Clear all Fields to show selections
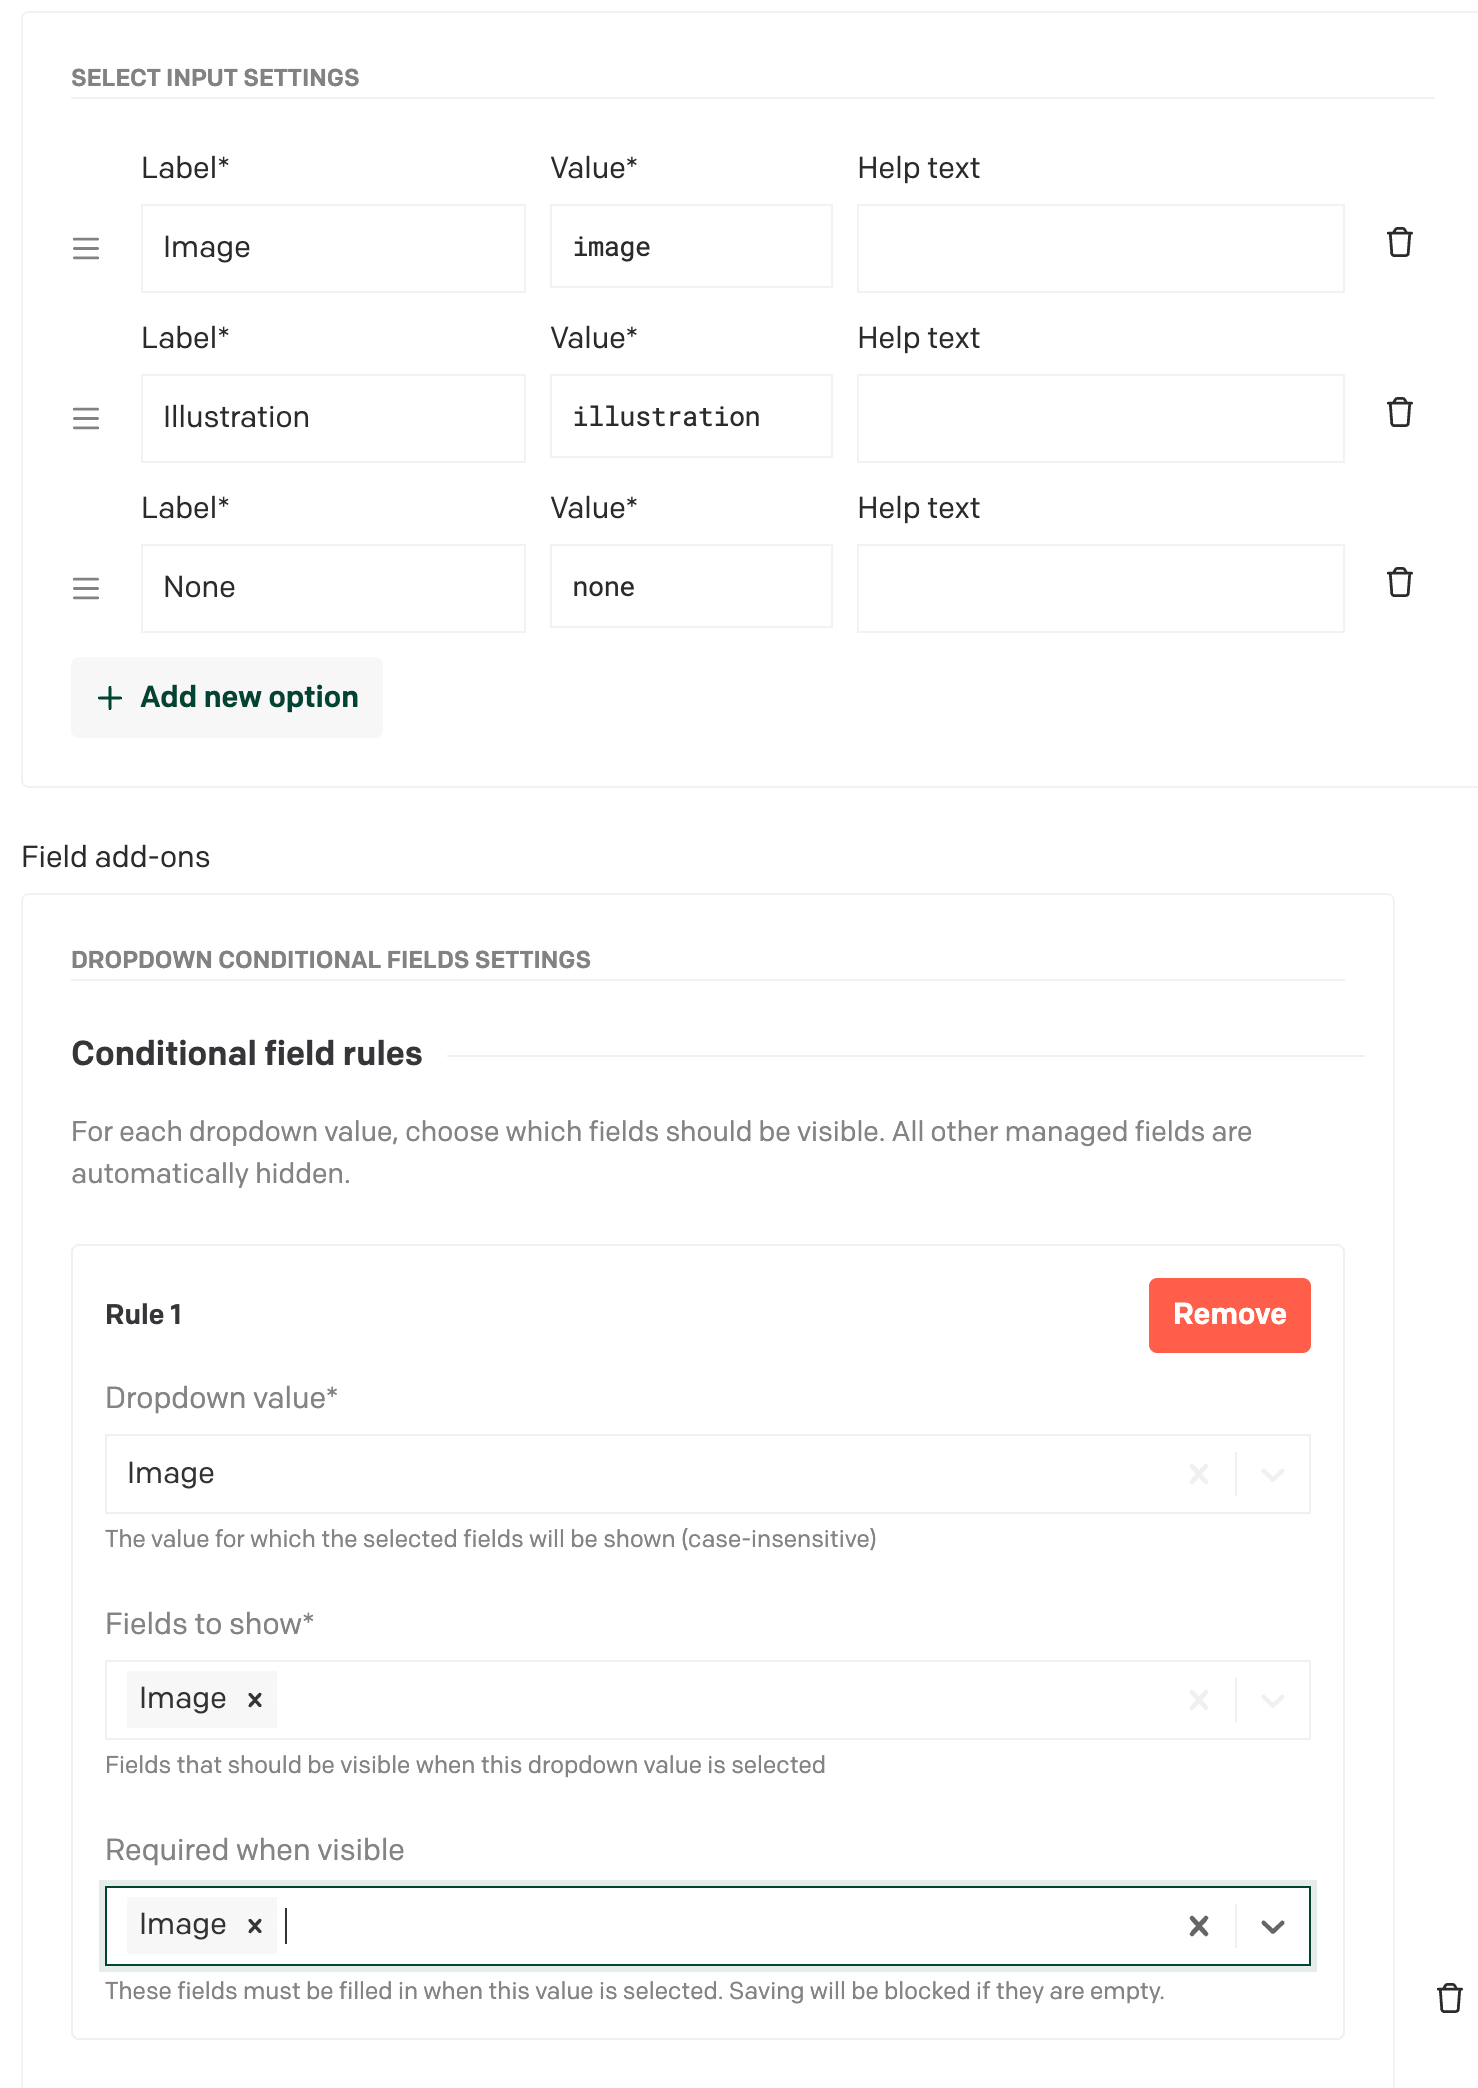The image size is (1478, 2088). [1199, 1700]
